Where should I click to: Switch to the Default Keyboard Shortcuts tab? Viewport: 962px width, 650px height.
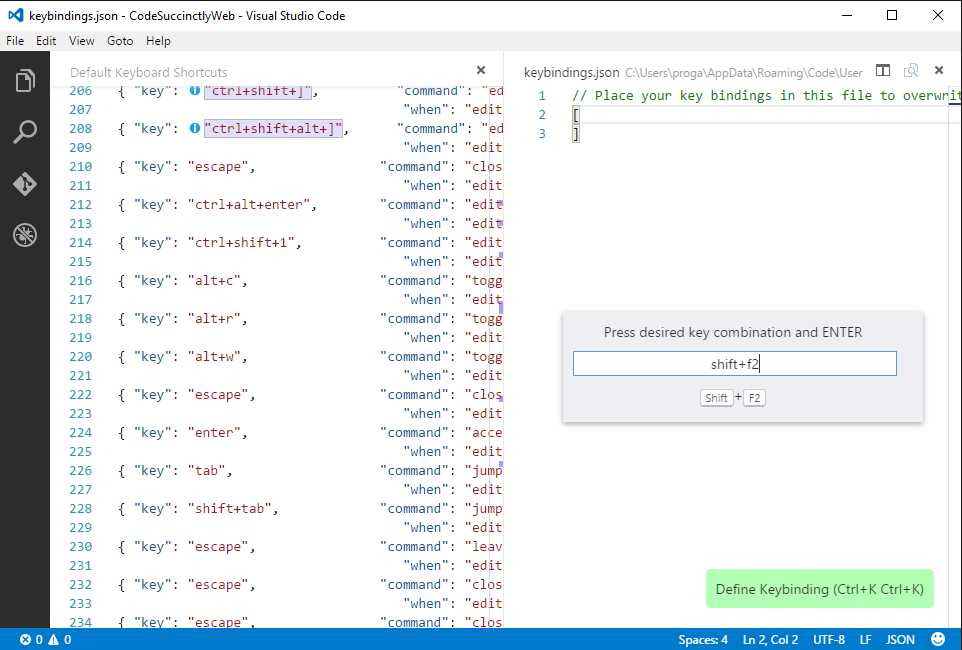pos(148,71)
